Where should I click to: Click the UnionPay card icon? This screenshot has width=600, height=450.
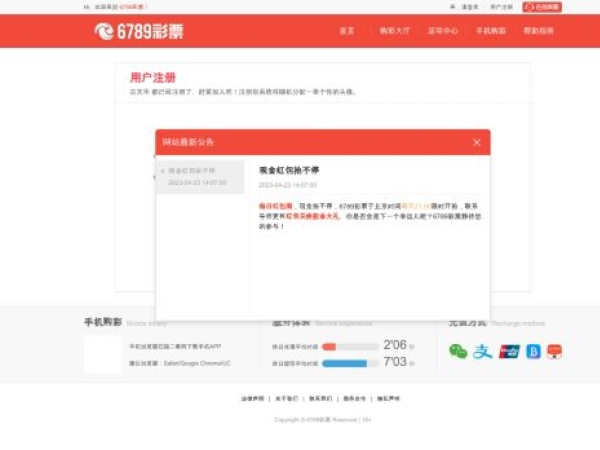pyautogui.click(x=509, y=351)
